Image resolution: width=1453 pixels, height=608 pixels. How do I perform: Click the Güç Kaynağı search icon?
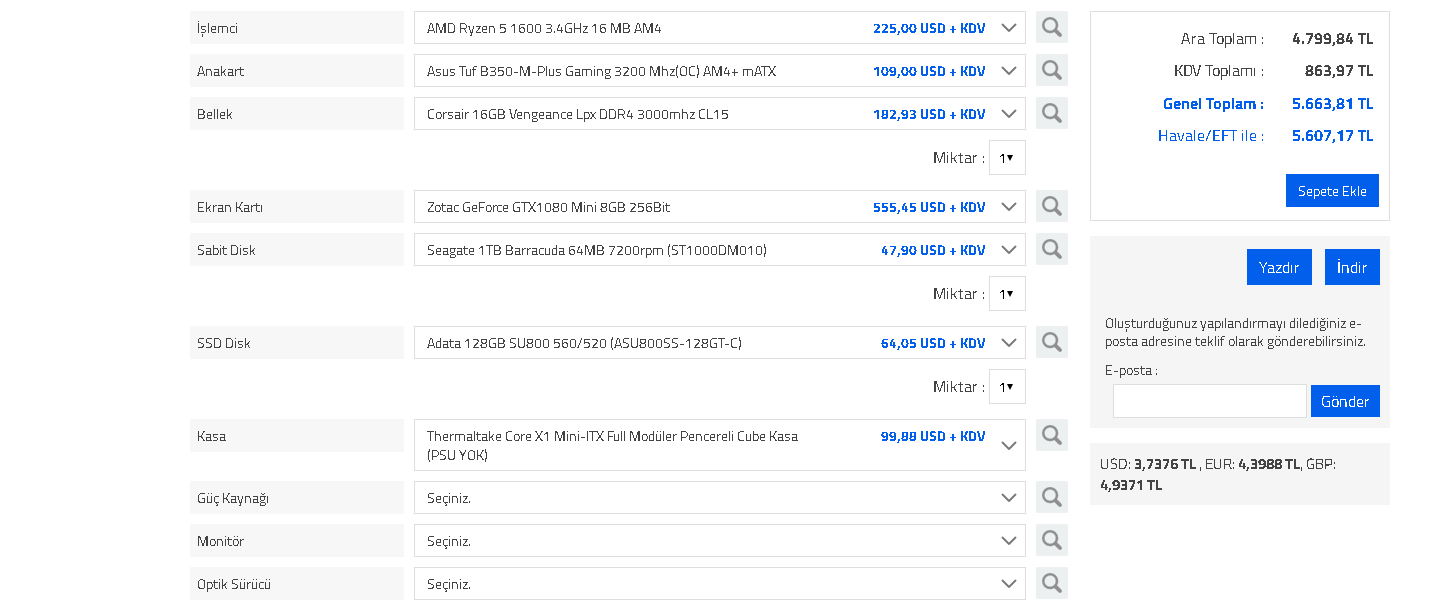point(1051,498)
